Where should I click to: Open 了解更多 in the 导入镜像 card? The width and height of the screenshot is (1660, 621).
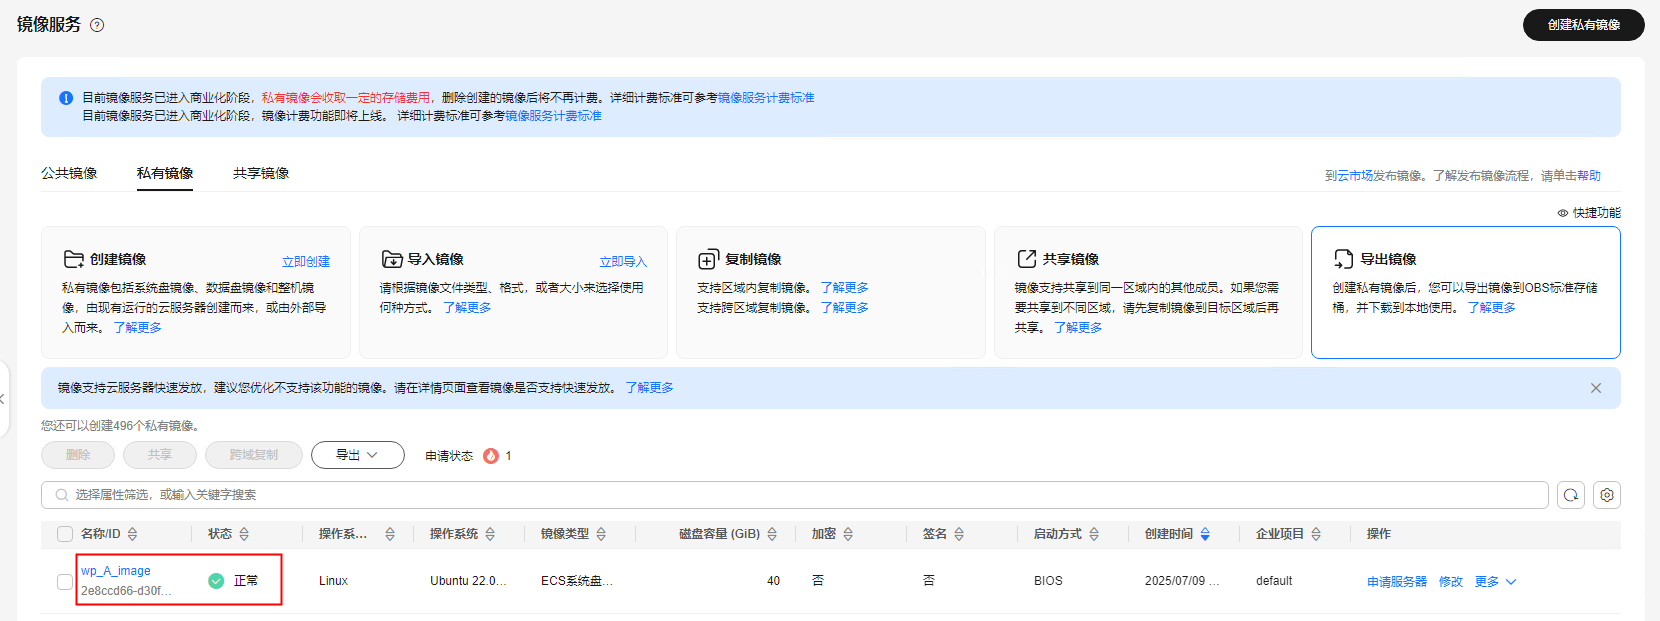pos(467,308)
